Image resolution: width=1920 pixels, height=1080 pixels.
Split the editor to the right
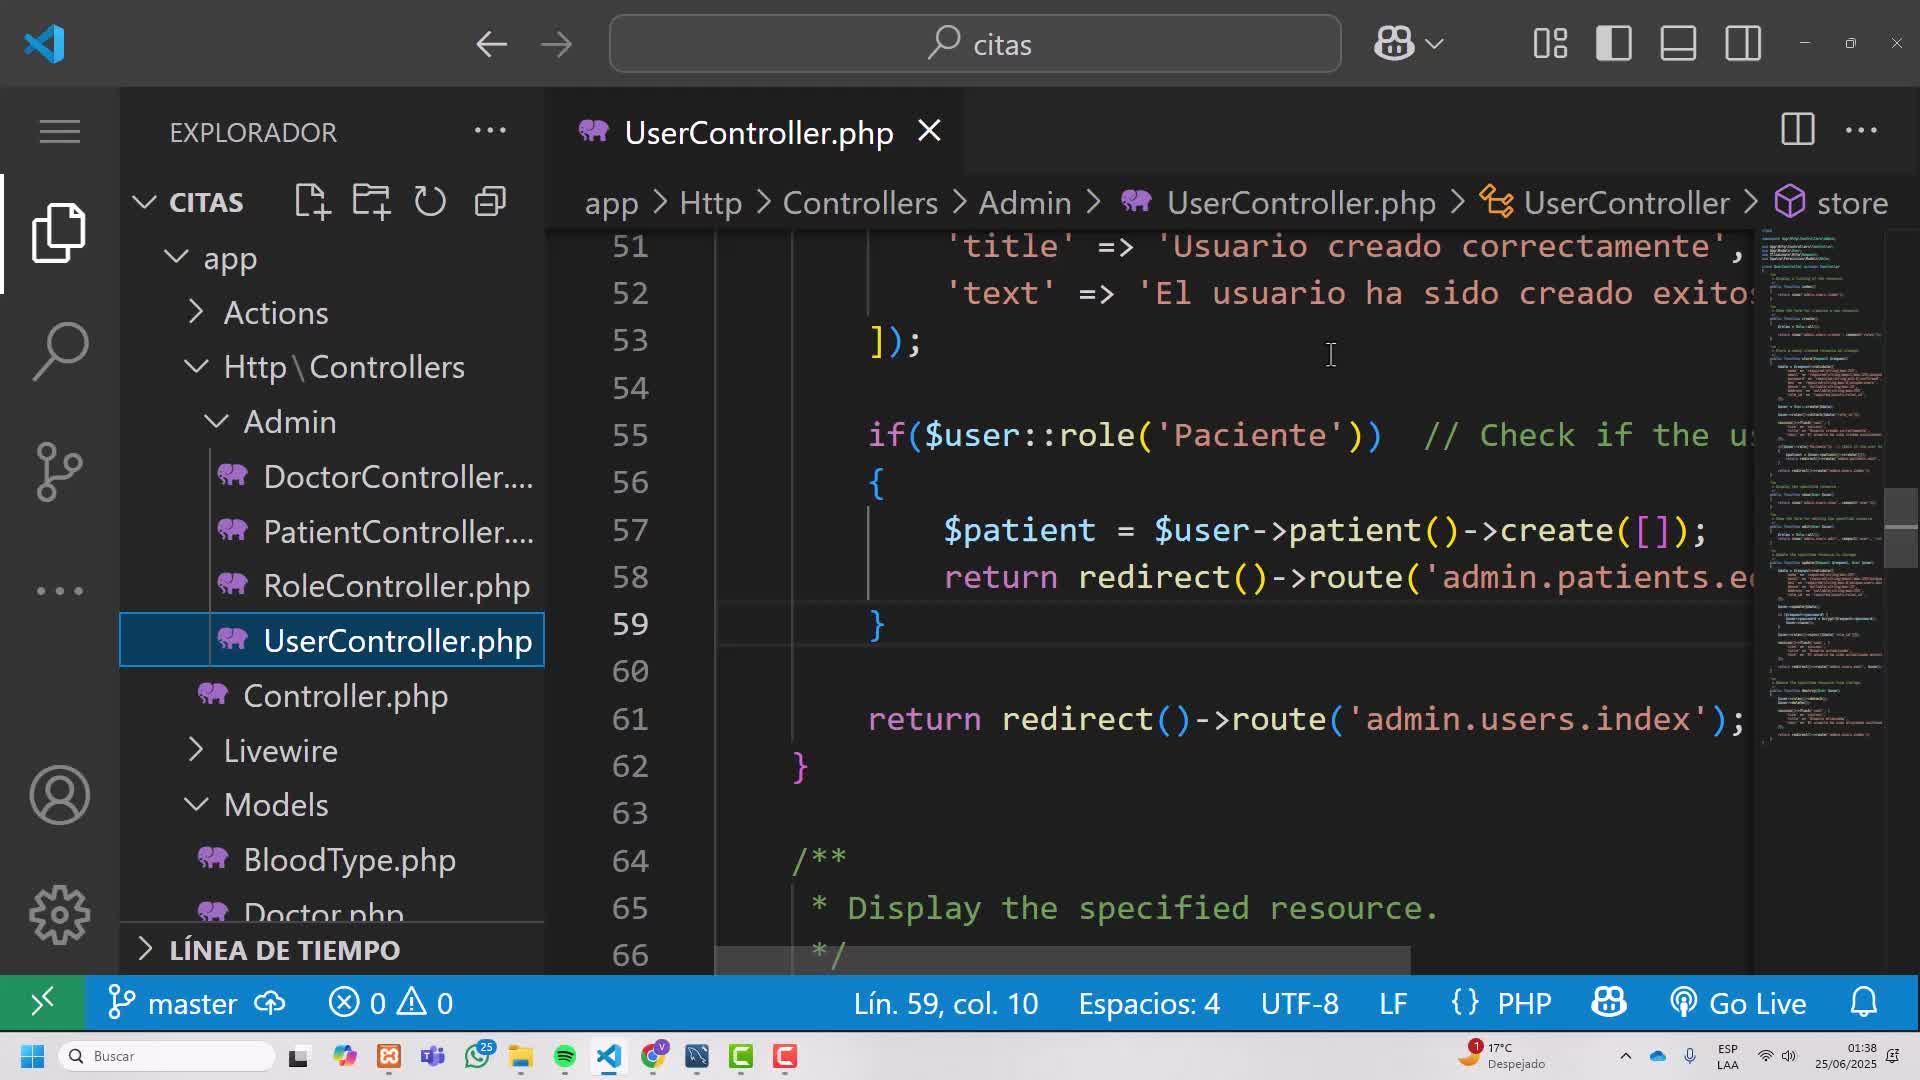[x=1798, y=130]
